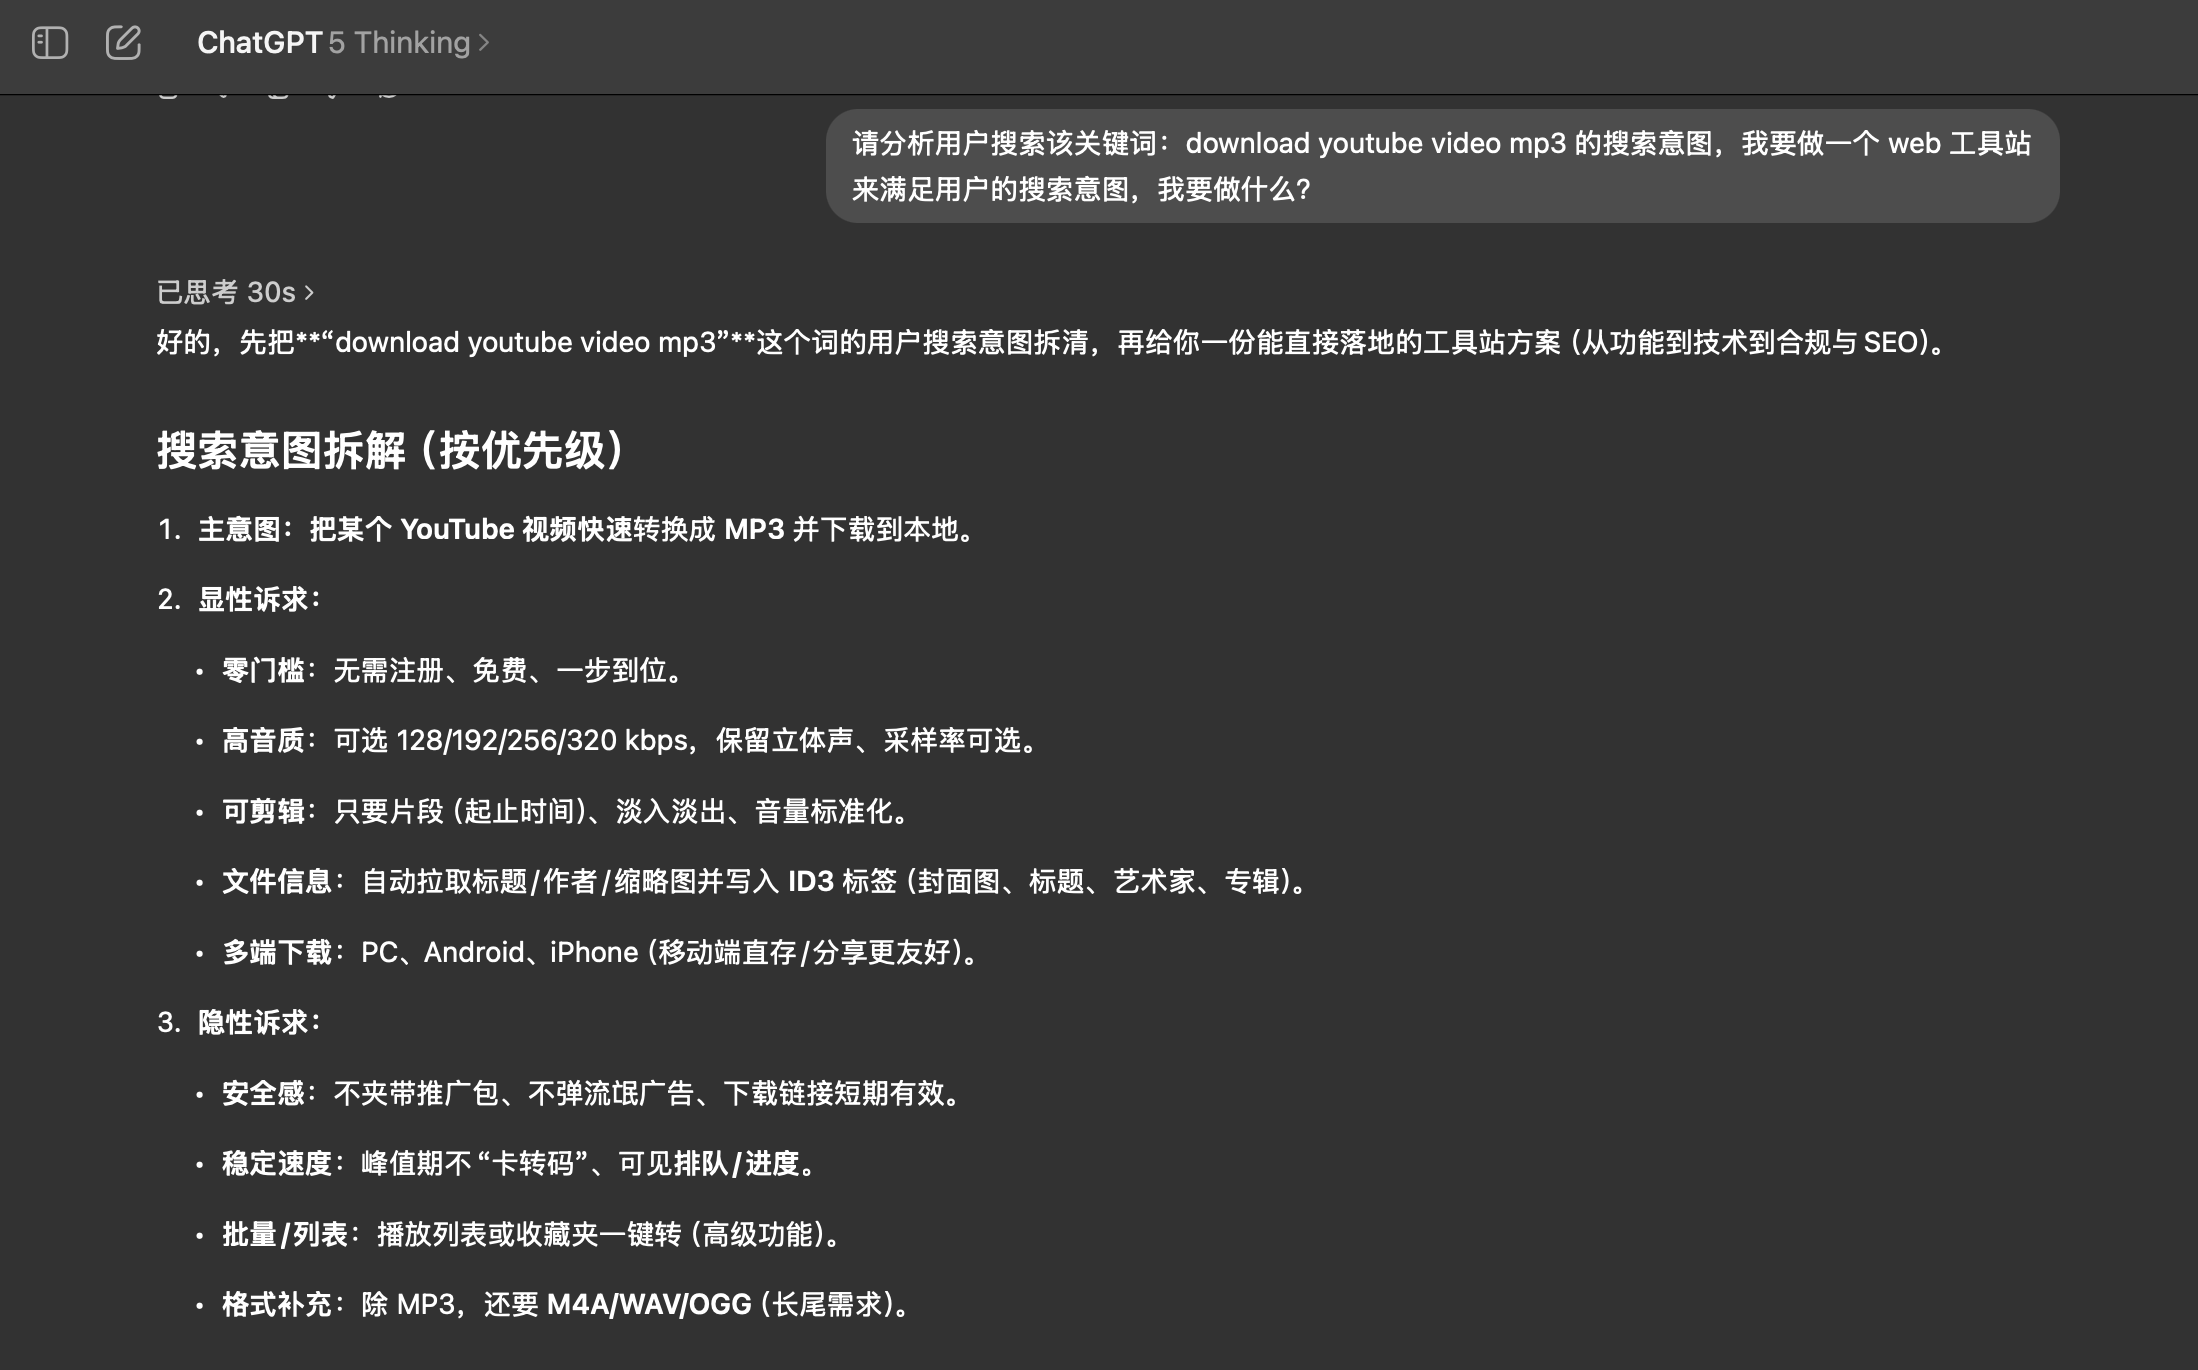The width and height of the screenshot is (2198, 1370).
Task: Expand the "已思考 30s" reasoning details
Action: pos(236,292)
